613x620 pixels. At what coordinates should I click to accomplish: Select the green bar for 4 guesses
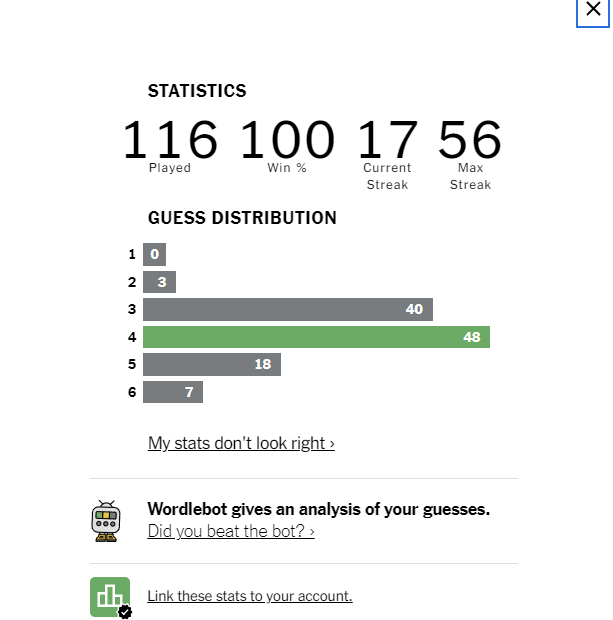point(316,337)
